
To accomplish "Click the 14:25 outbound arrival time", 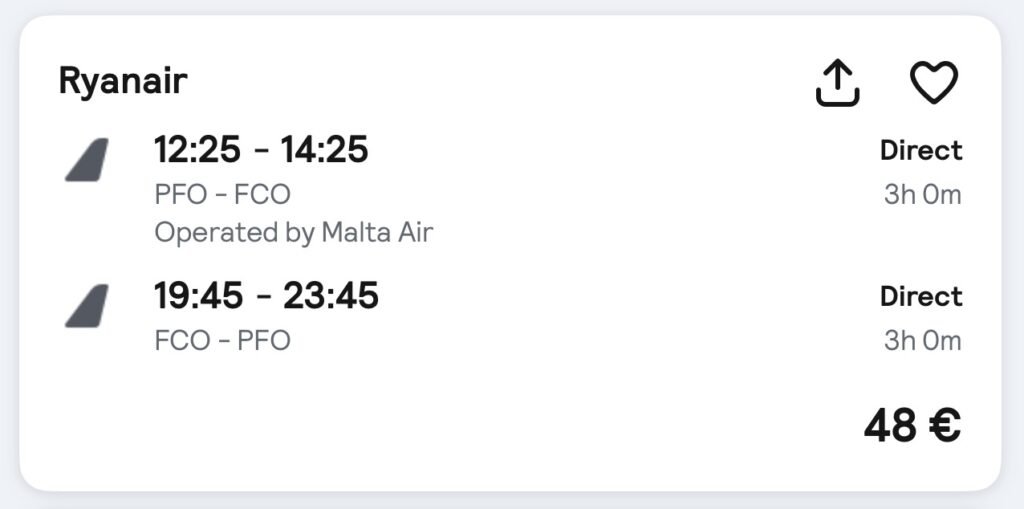I will 324,150.
